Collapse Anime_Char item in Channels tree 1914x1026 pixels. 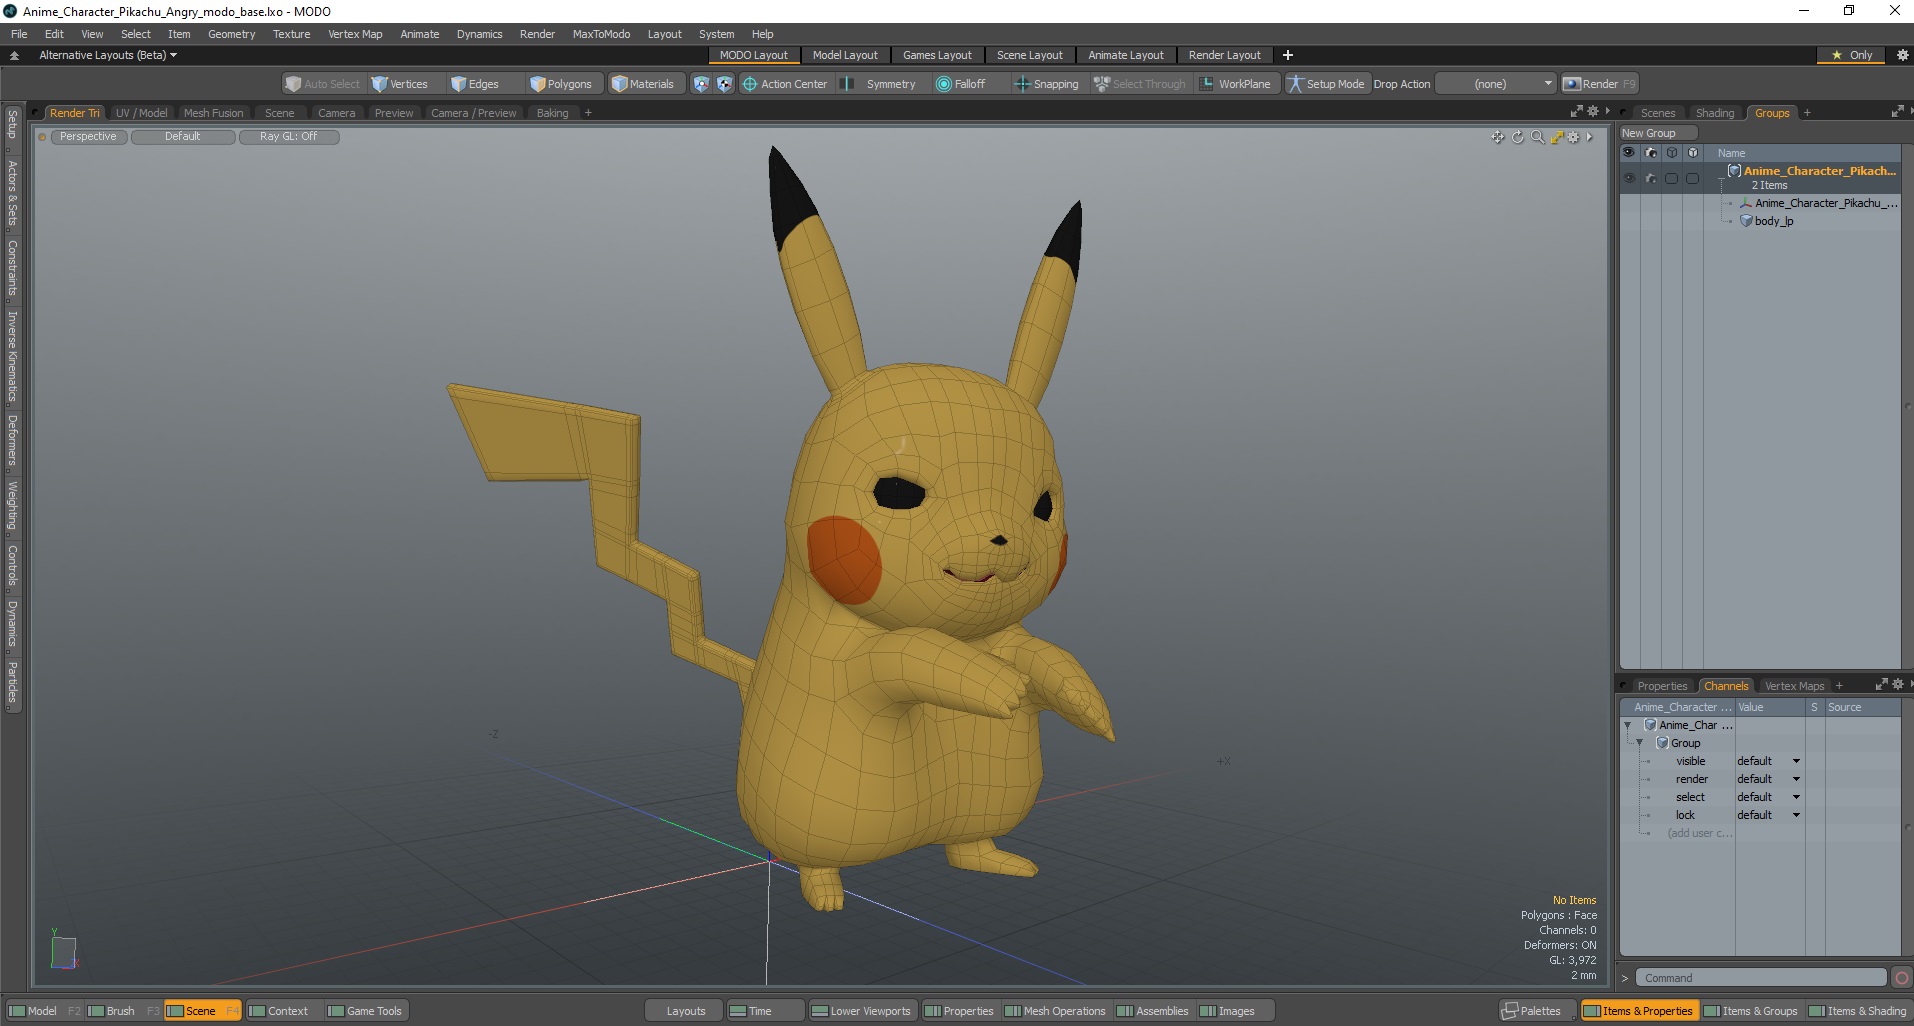pyautogui.click(x=1628, y=725)
